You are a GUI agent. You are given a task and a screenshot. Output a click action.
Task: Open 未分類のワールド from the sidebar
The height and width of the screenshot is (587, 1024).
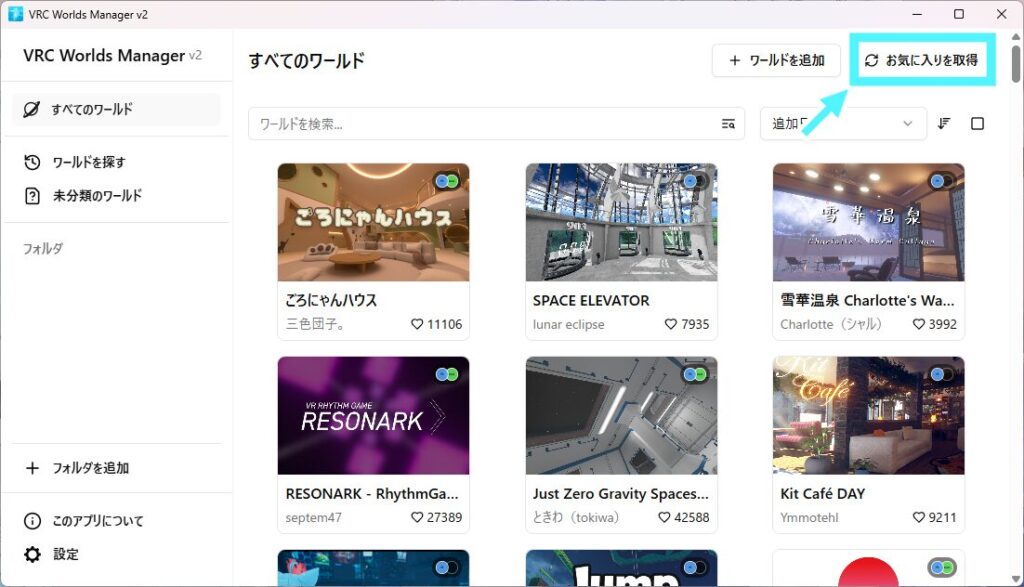pos(97,196)
